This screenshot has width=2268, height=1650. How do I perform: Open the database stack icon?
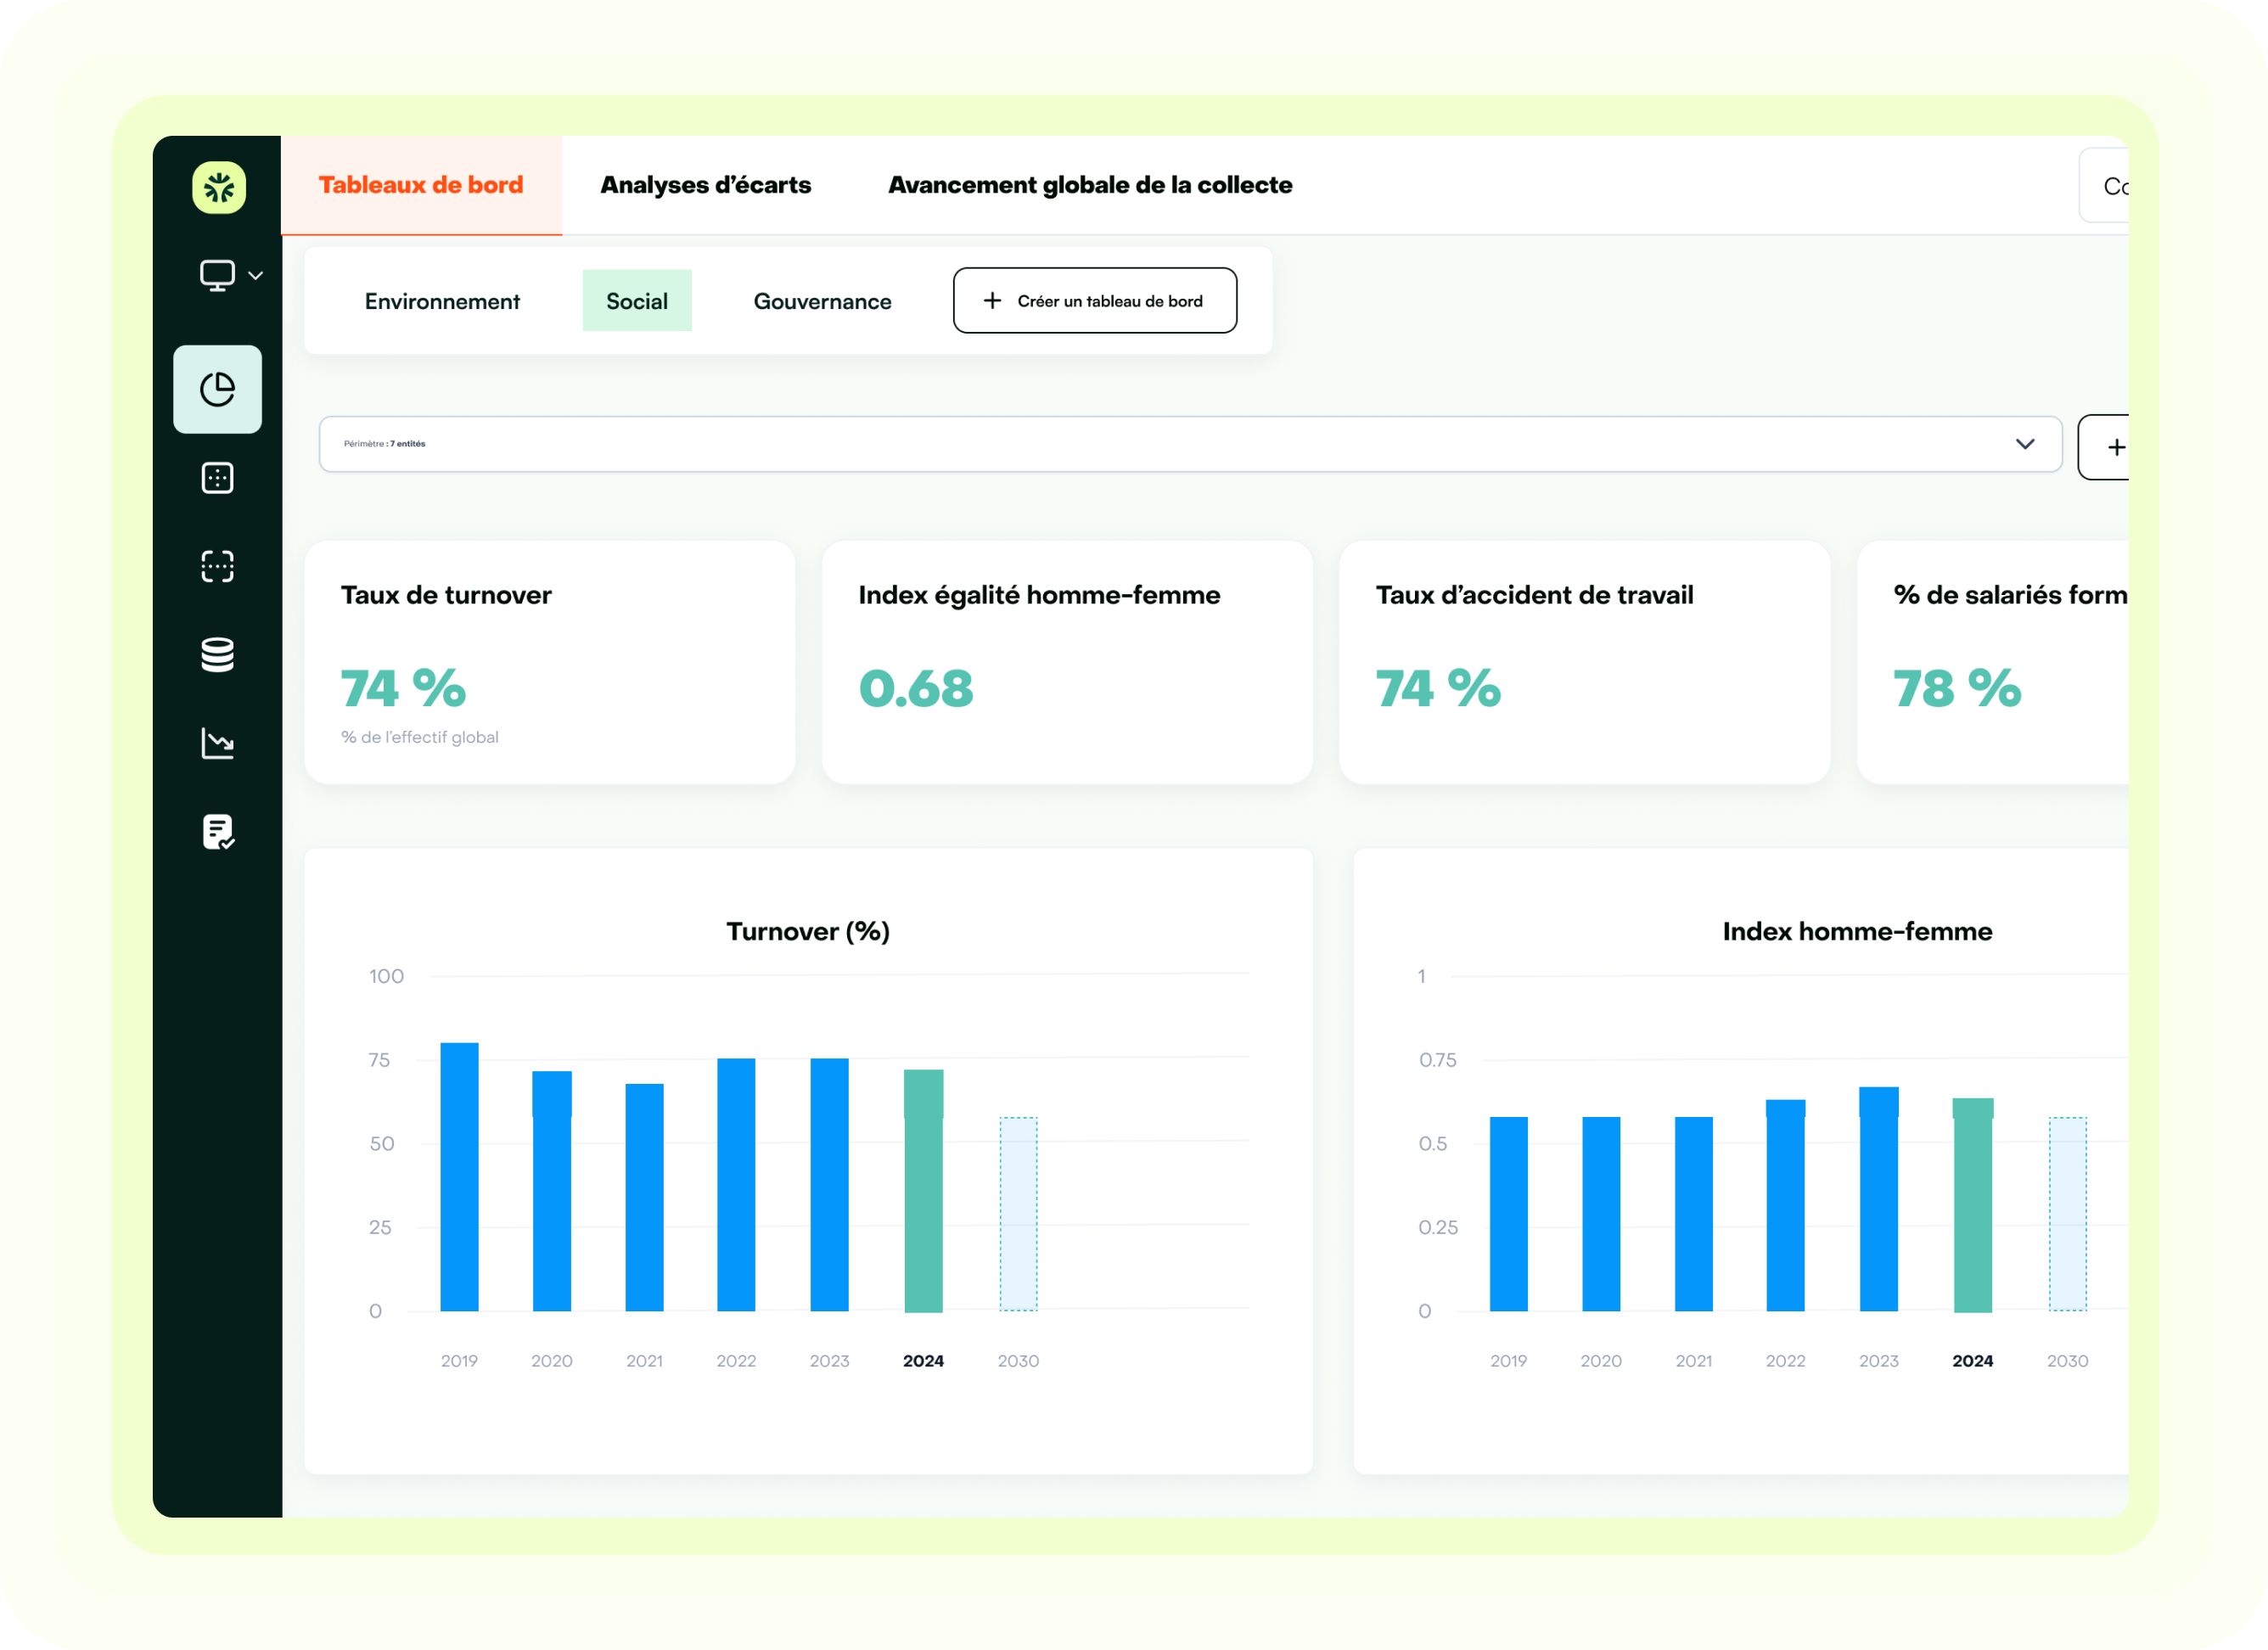coord(217,655)
